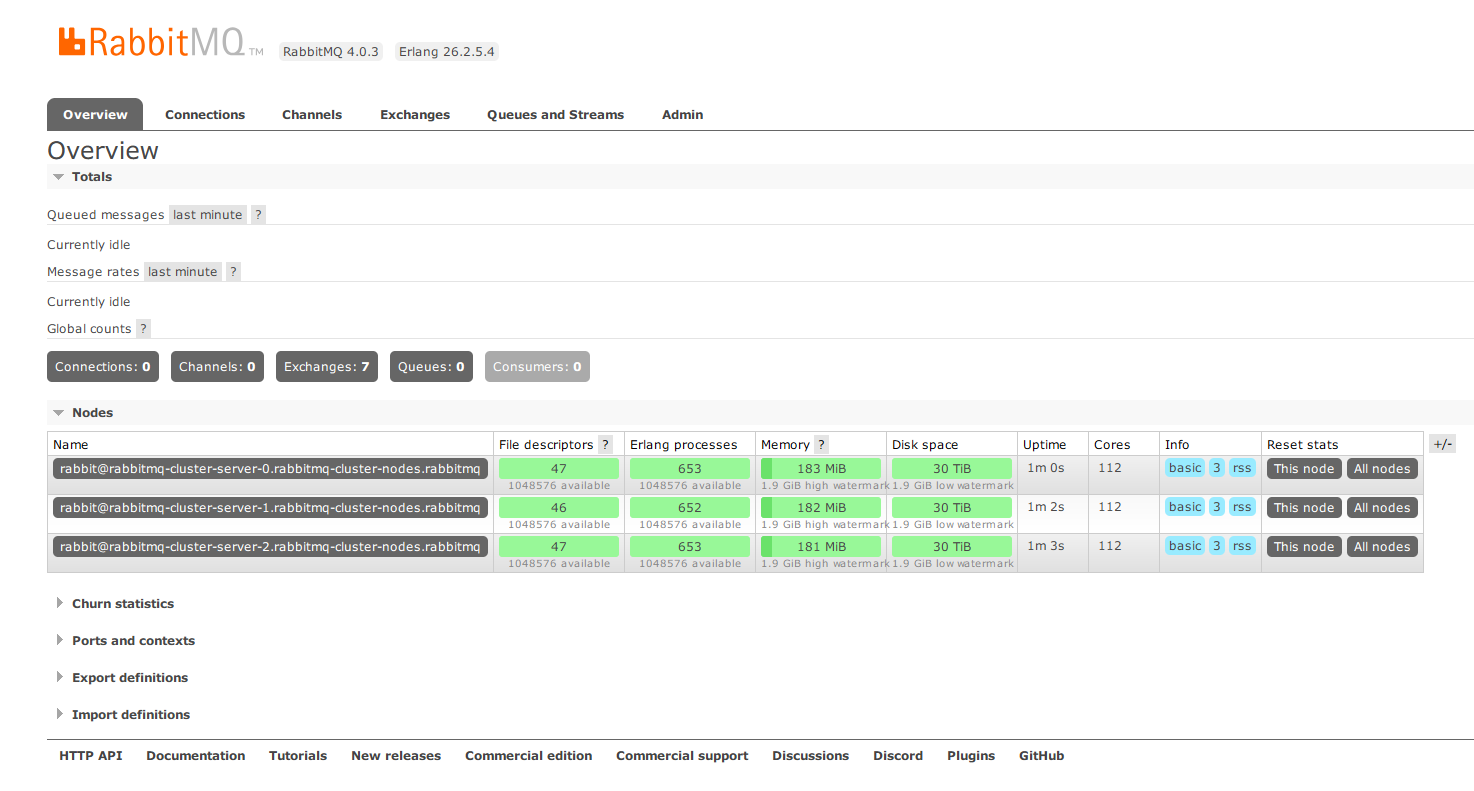The height and width of the screenshot is (791, 1474).
Task: Click the Queues: 0 count button
Action: pos(431,367)
